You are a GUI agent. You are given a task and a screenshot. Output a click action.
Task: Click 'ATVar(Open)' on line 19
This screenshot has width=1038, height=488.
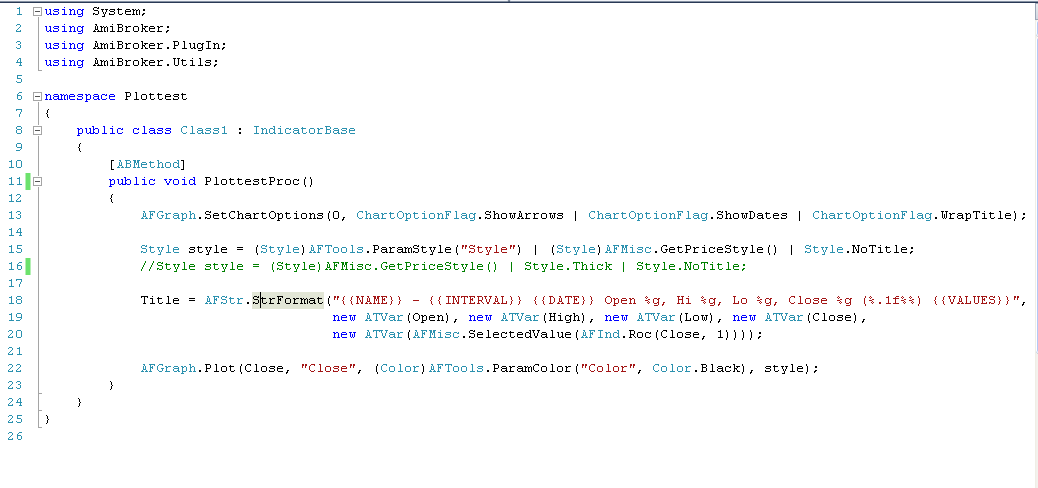[x=408, y=317]
